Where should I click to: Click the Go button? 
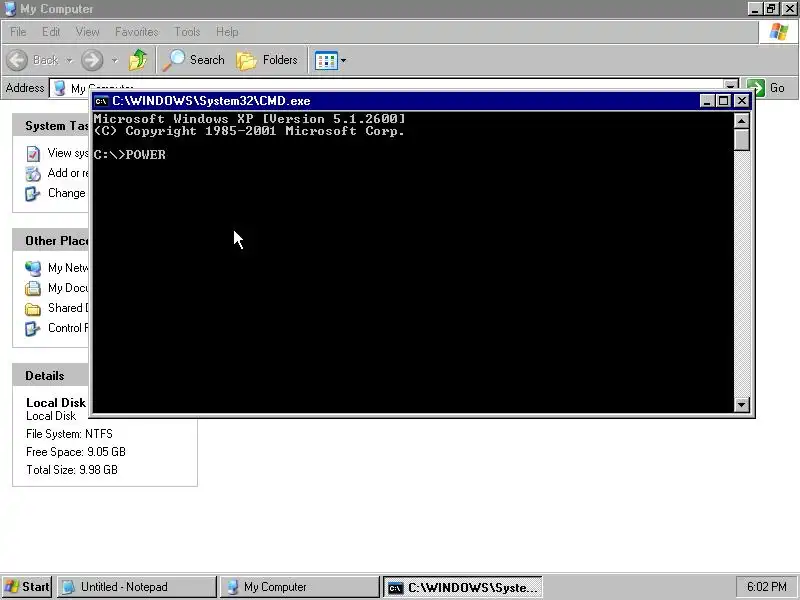pos(768,88)
